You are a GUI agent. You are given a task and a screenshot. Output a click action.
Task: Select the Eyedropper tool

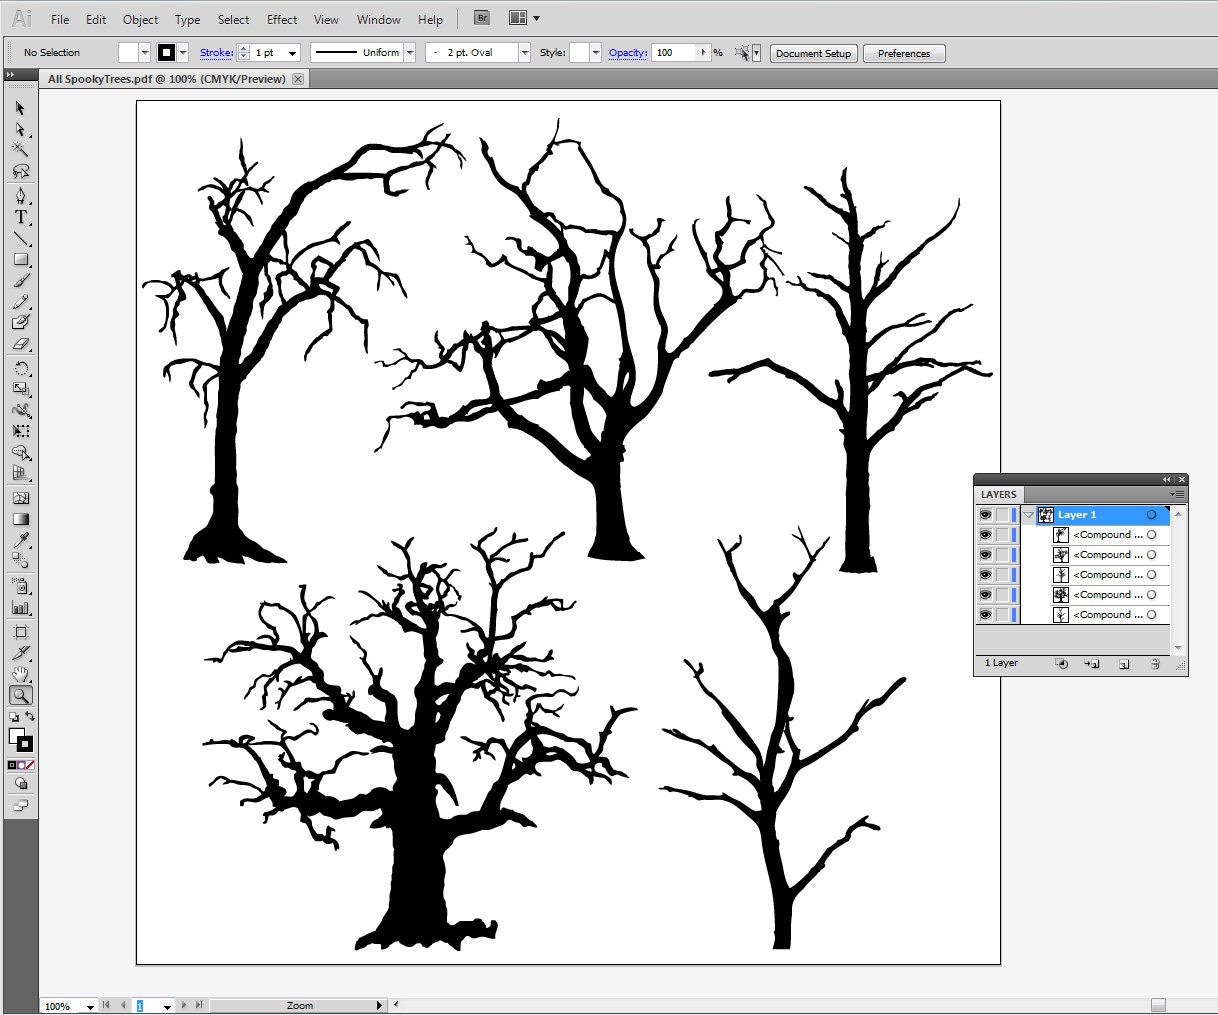click(21, 540)
